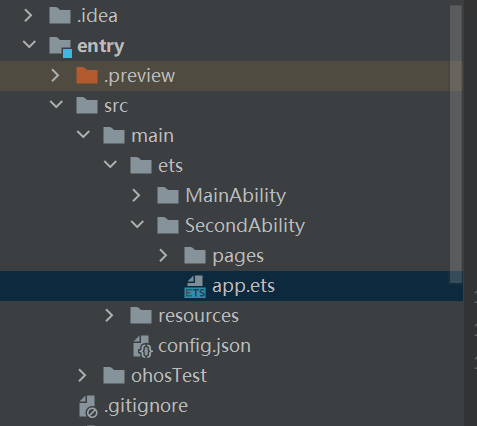Select the ets folder label
This screenshot has height=426, width=477.
[170, 166]
